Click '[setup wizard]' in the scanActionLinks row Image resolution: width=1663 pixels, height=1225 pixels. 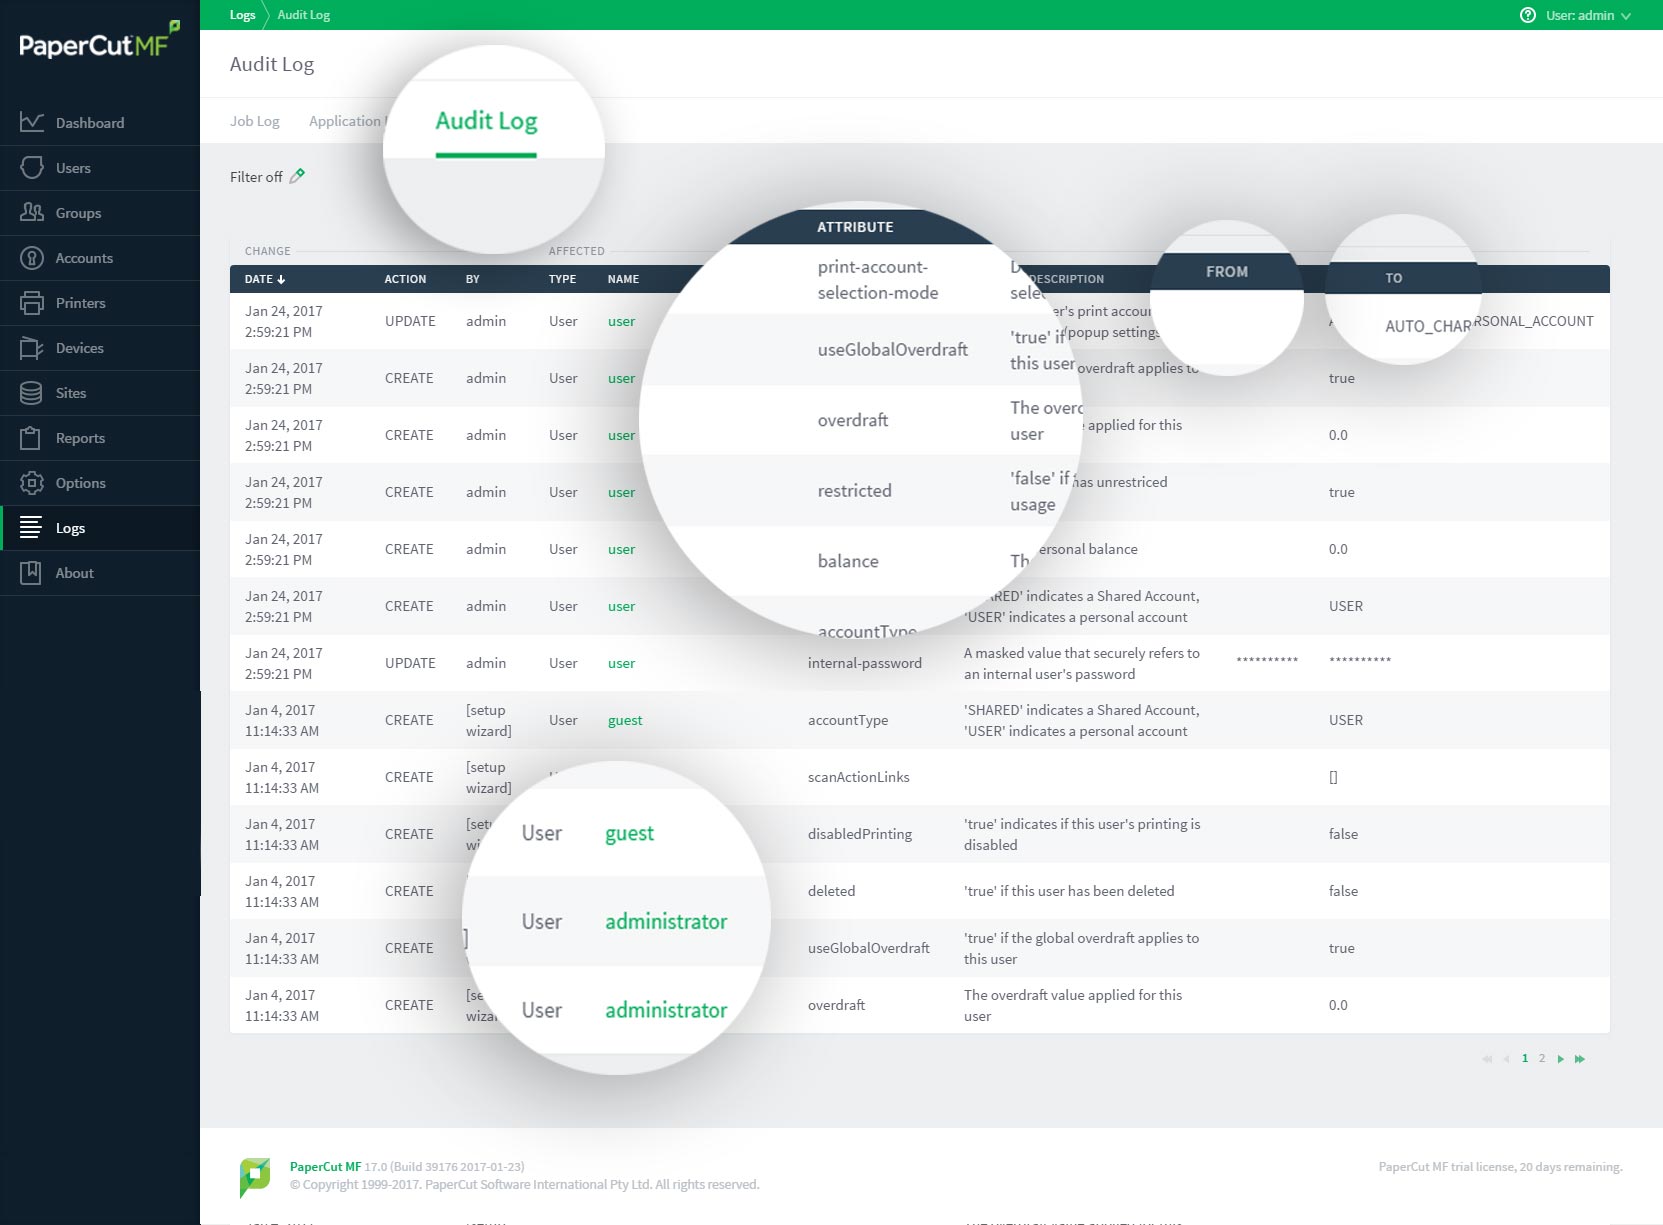tap(488, 777)
